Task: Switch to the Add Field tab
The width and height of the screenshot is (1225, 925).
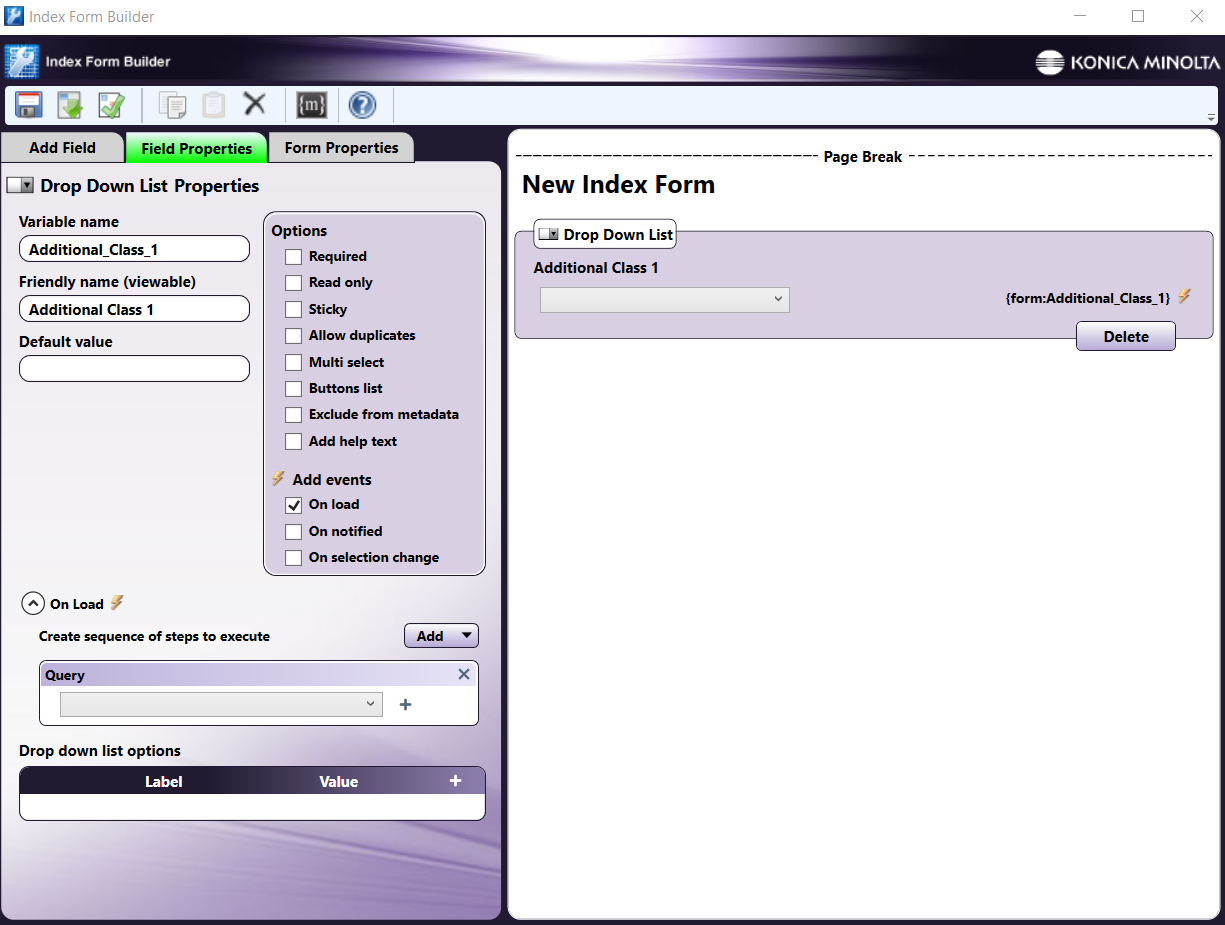Action: (62, 147)
